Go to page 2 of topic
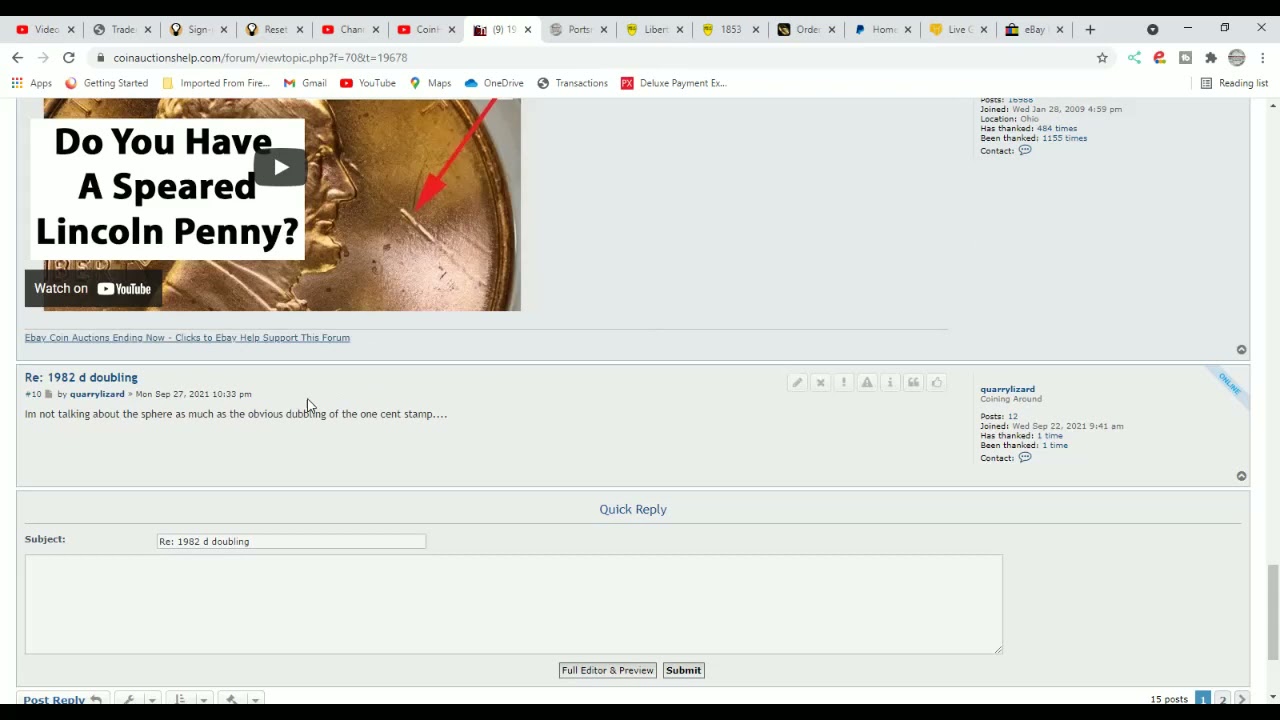This screenshot has width=1280, height=720. (1222, 699)
